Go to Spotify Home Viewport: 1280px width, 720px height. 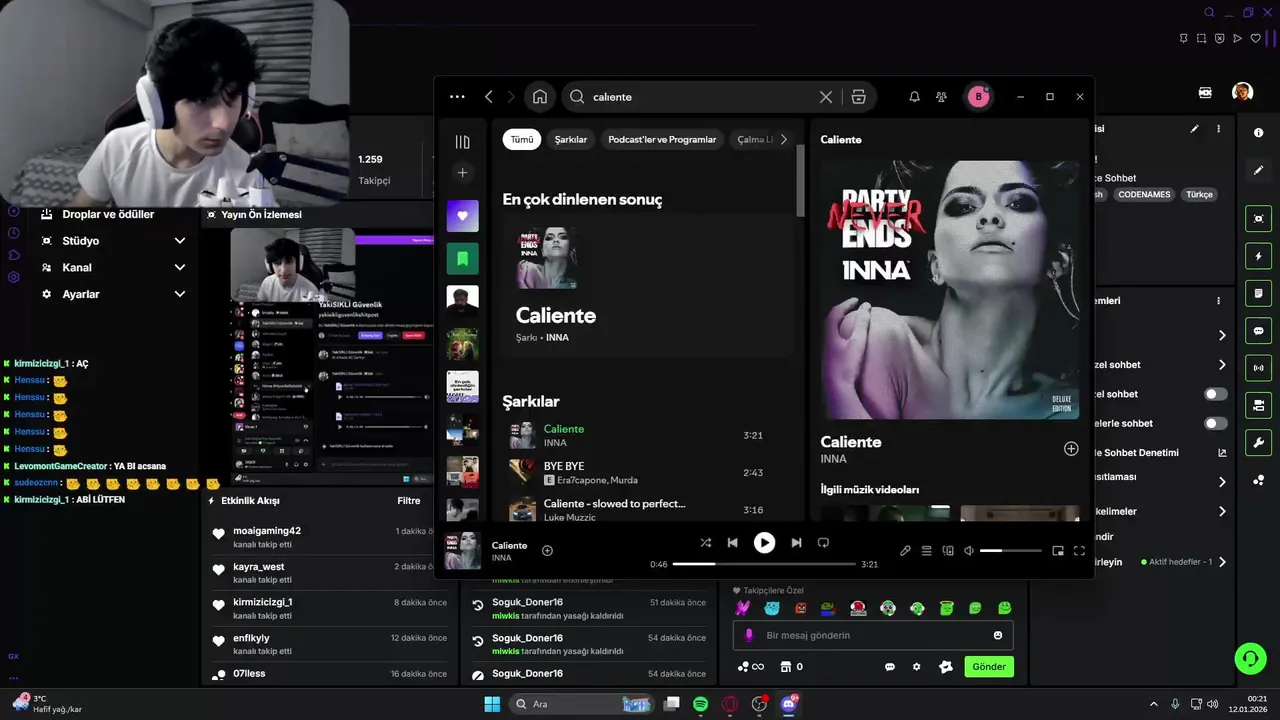pyautogui.click(x=540, y=97)
